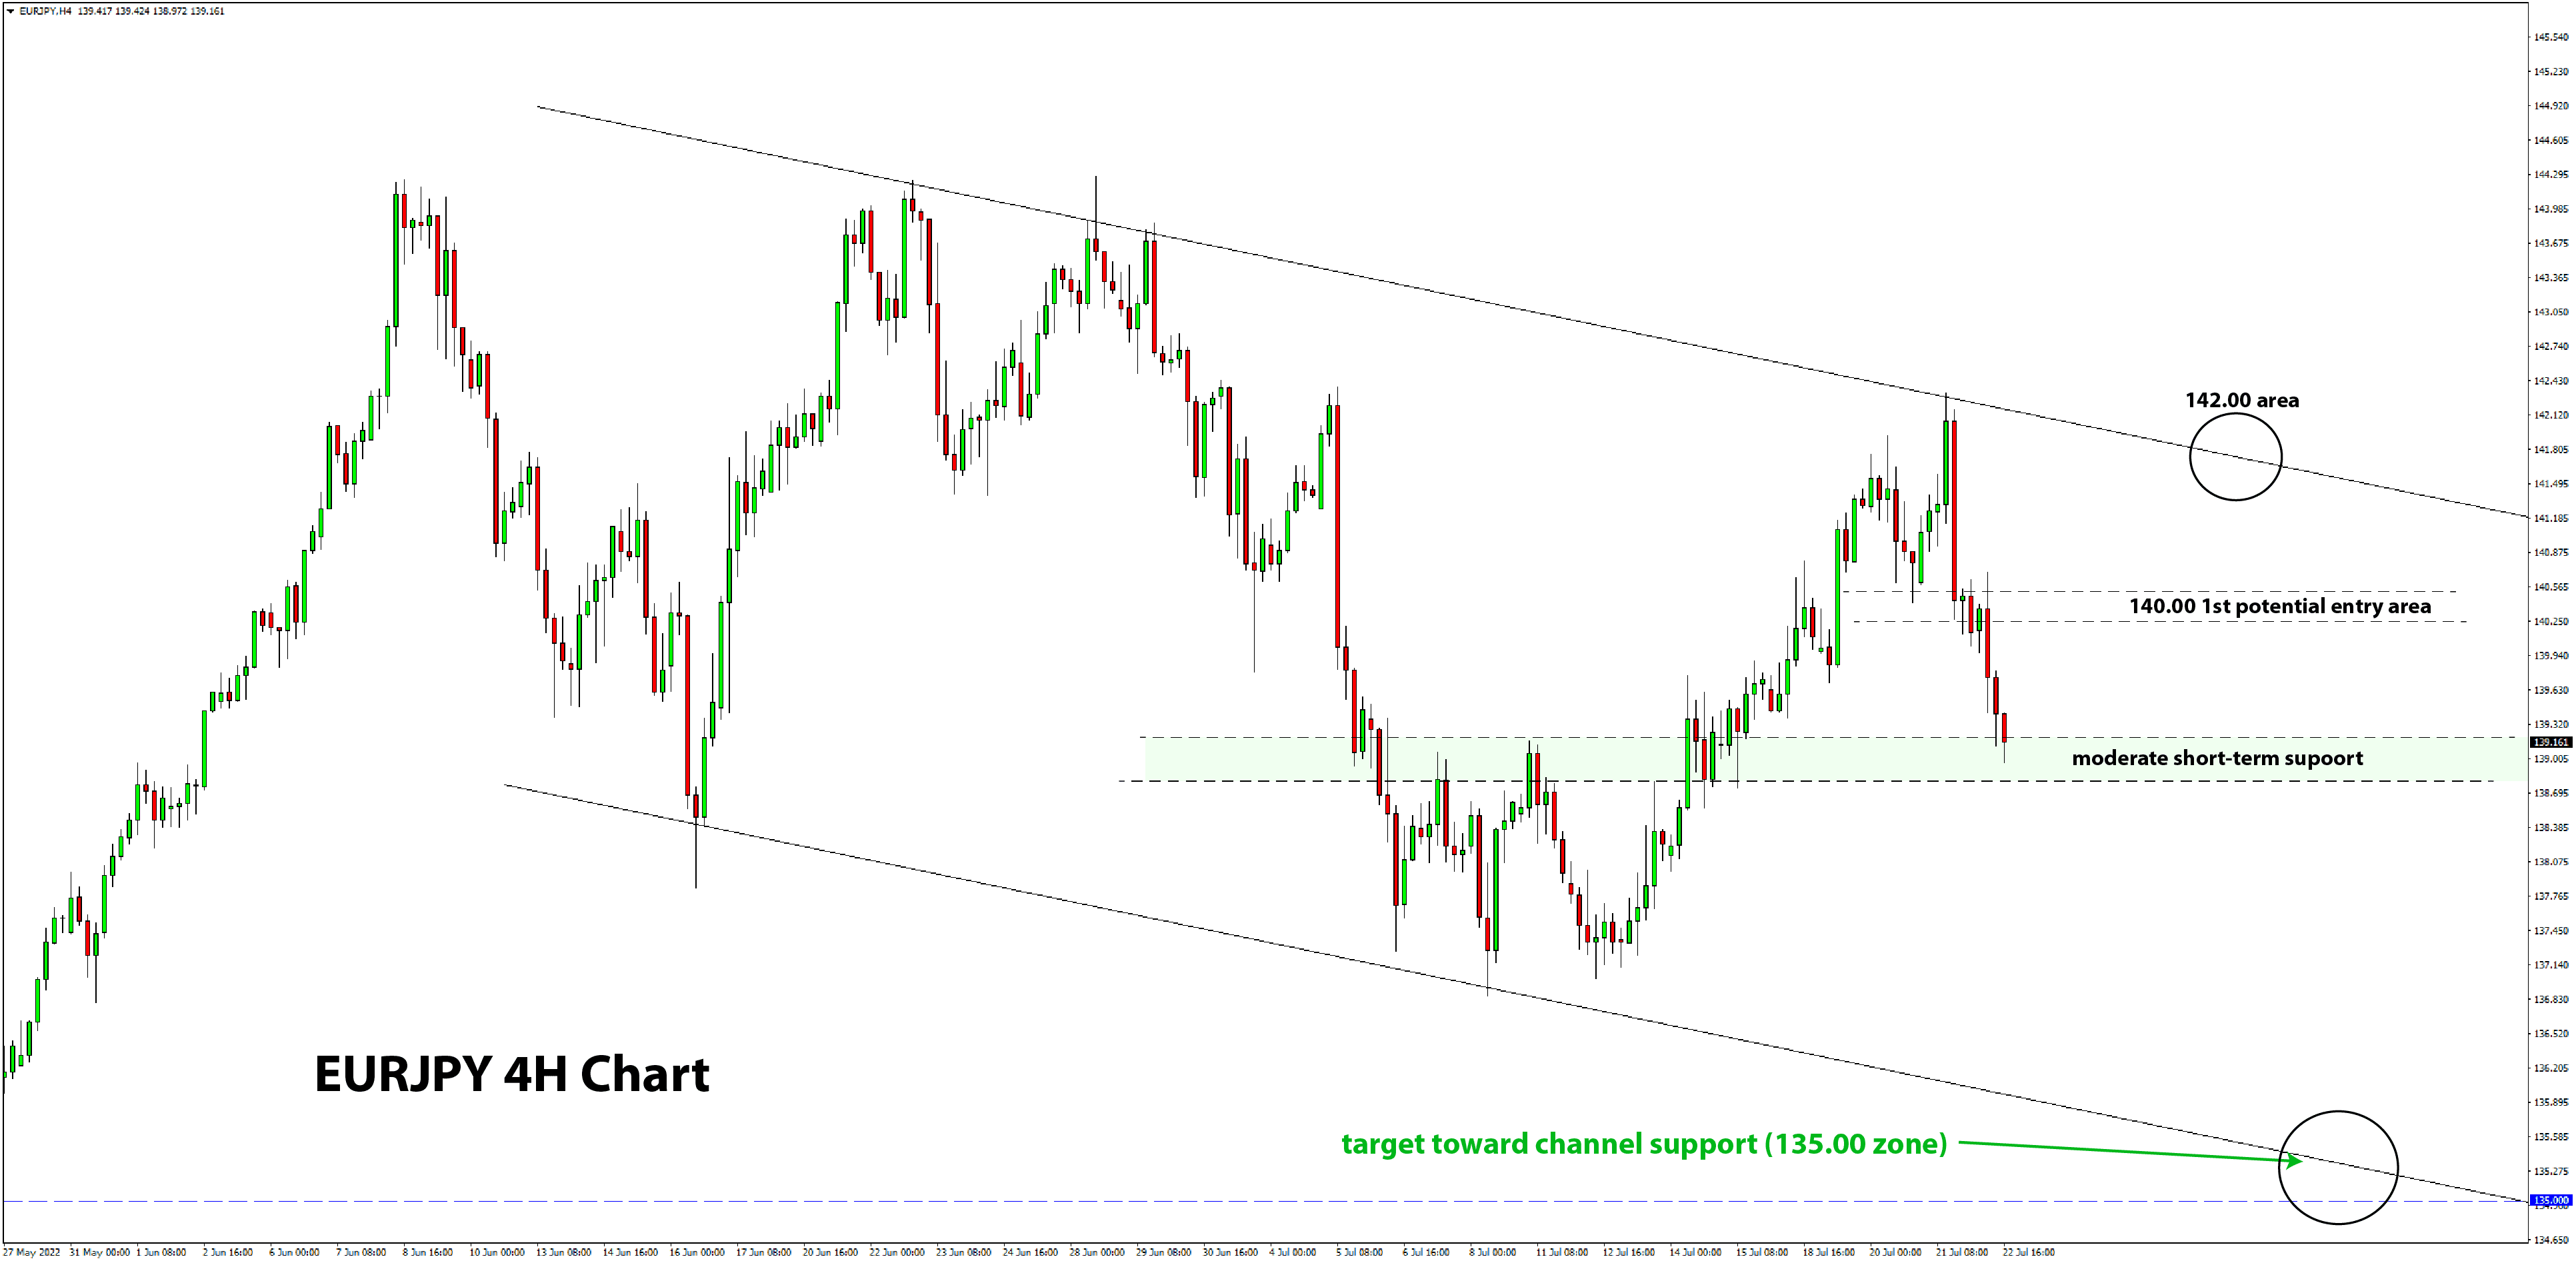Click the 136.205 price axis label
The image size is (2576, 1265).
pos(2550,1068)
